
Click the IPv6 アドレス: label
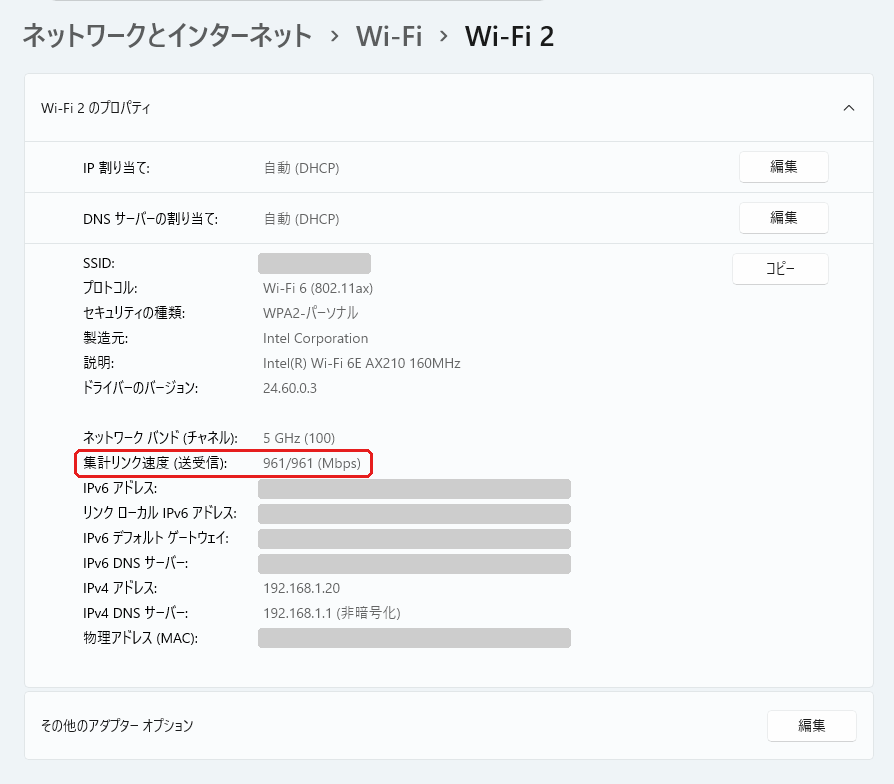[x=120, y=488]
